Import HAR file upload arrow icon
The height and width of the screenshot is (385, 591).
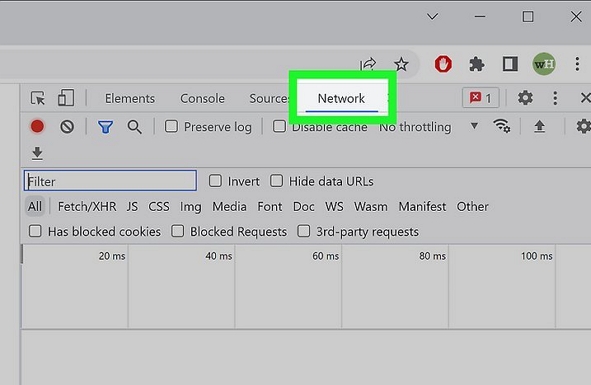pyautogui.click(x=539, y=126)
